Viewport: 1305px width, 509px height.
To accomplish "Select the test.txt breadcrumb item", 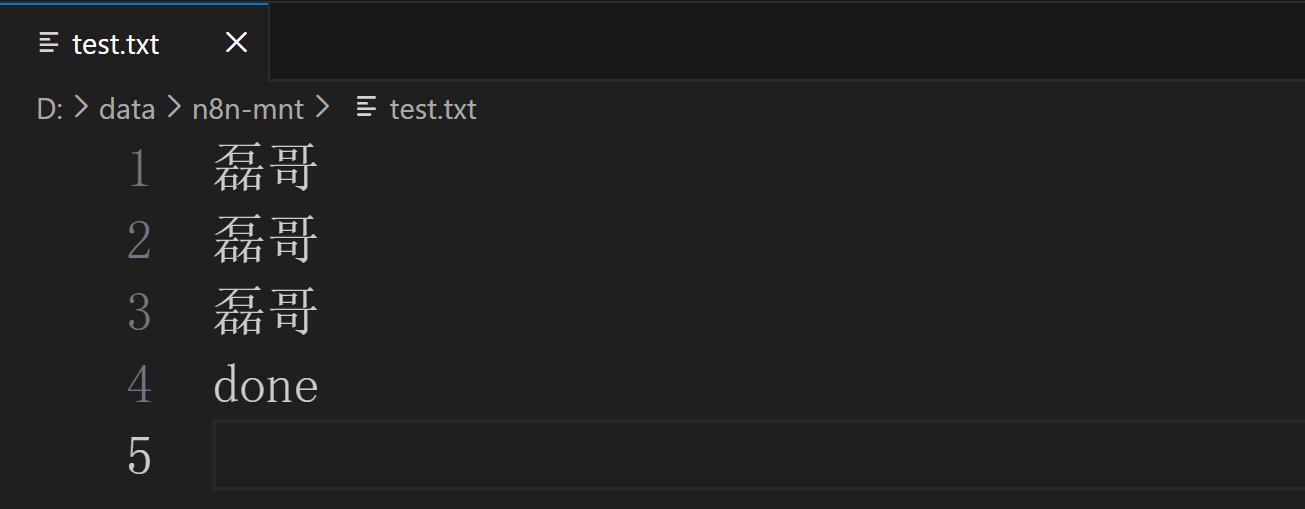I will tap(433, 108).
